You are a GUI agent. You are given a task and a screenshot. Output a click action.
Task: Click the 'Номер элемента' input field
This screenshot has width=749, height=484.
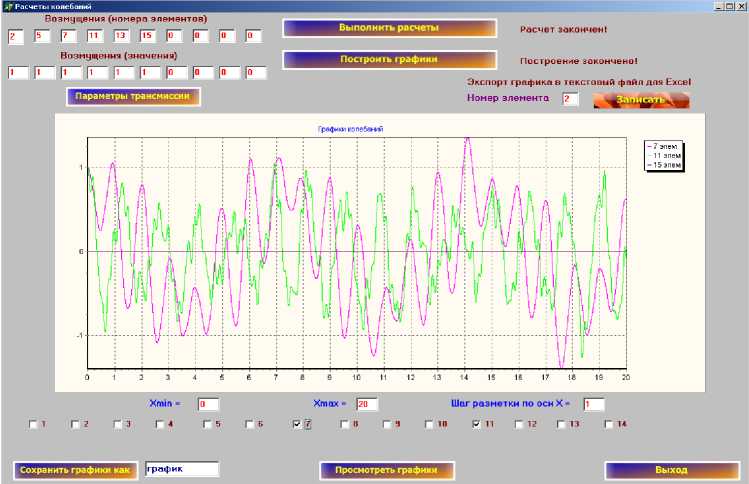(x=570, y=99)
